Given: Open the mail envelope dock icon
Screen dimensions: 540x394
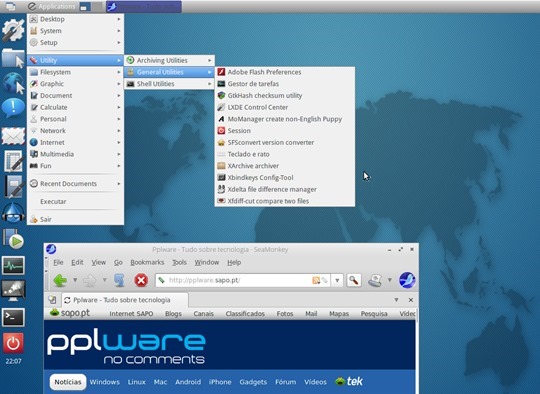Looking at the screenshot, I should (13, 136).
